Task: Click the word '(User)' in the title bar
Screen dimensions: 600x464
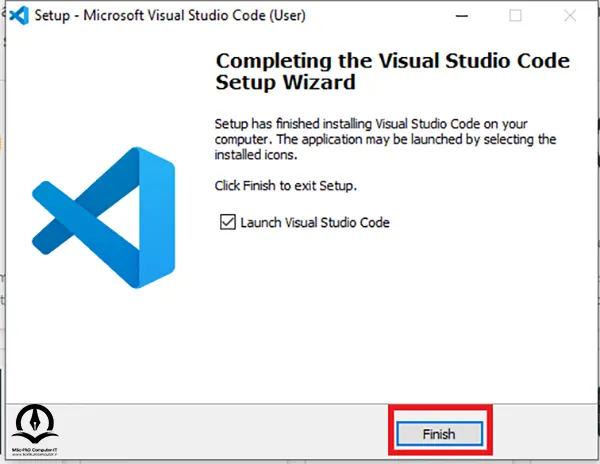Action: click(x=287, y=16)
